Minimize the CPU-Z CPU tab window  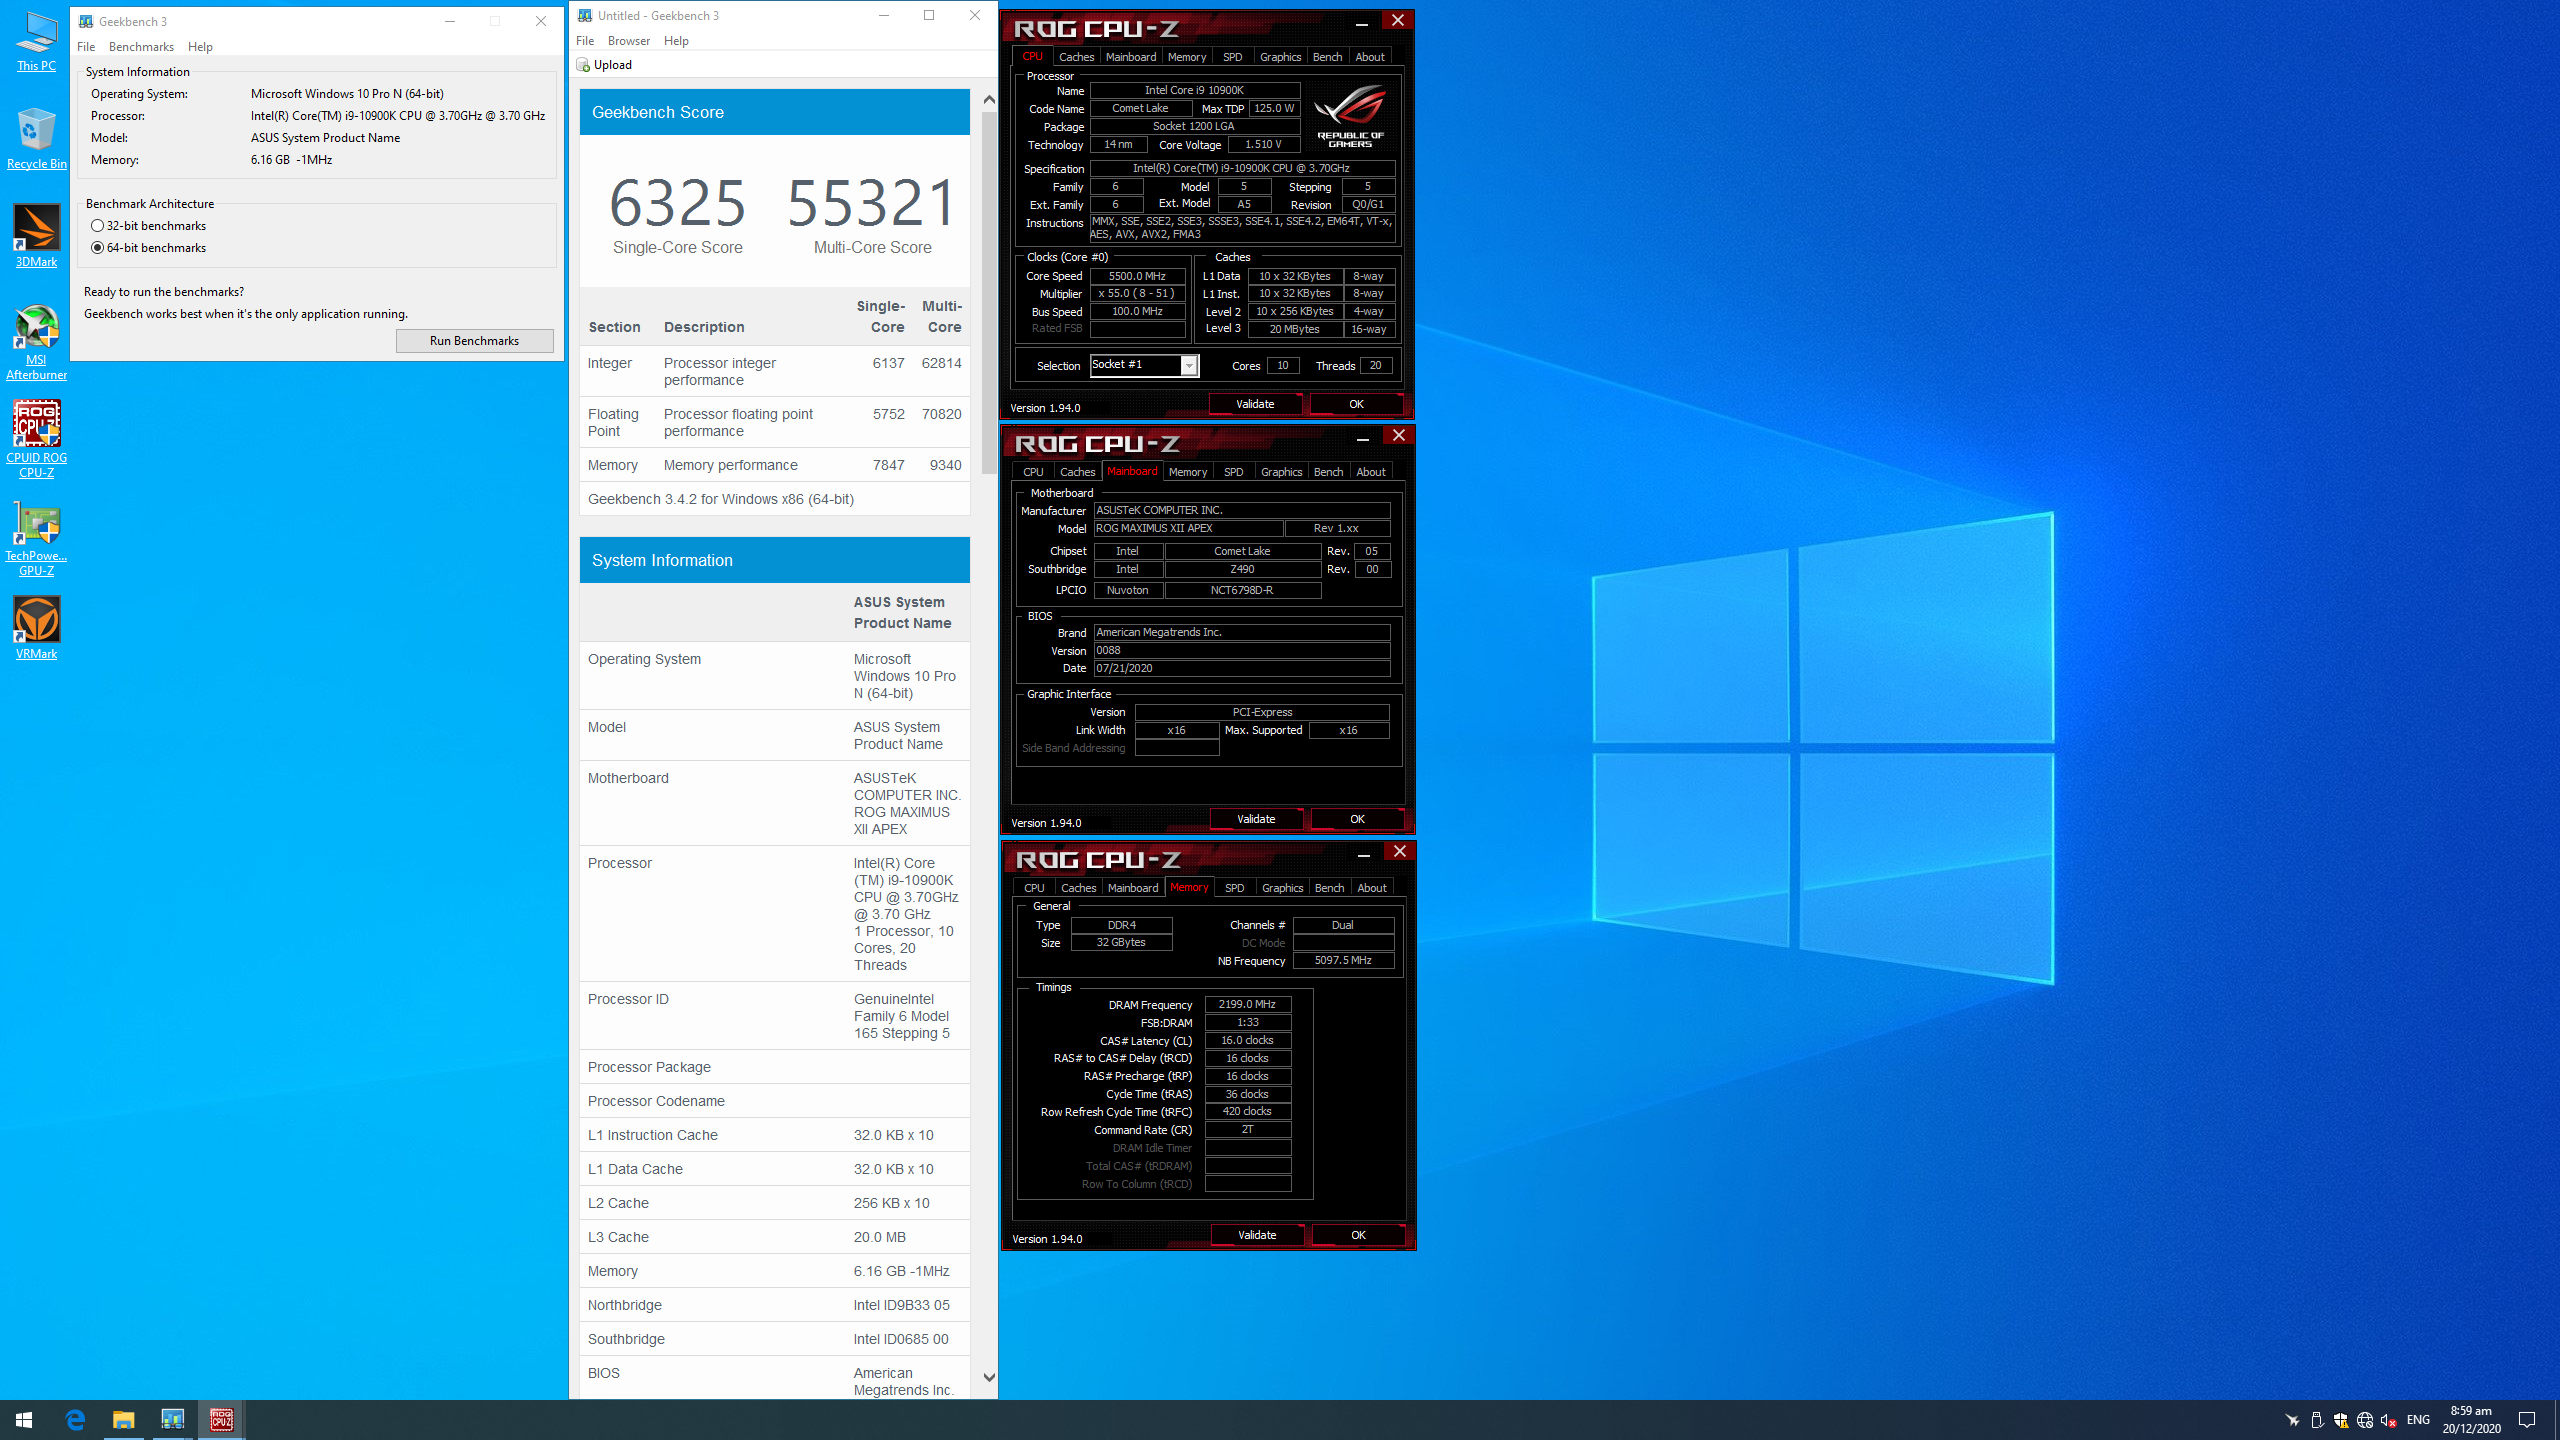click(1362, 23)
